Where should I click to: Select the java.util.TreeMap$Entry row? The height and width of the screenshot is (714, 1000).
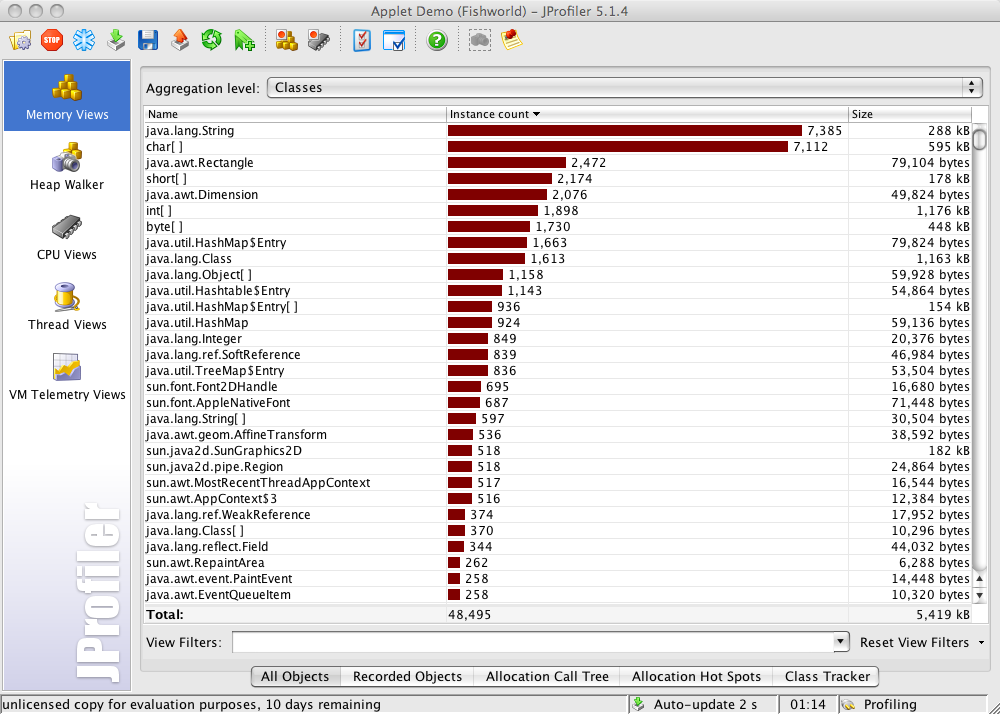[x=558, y=370]
